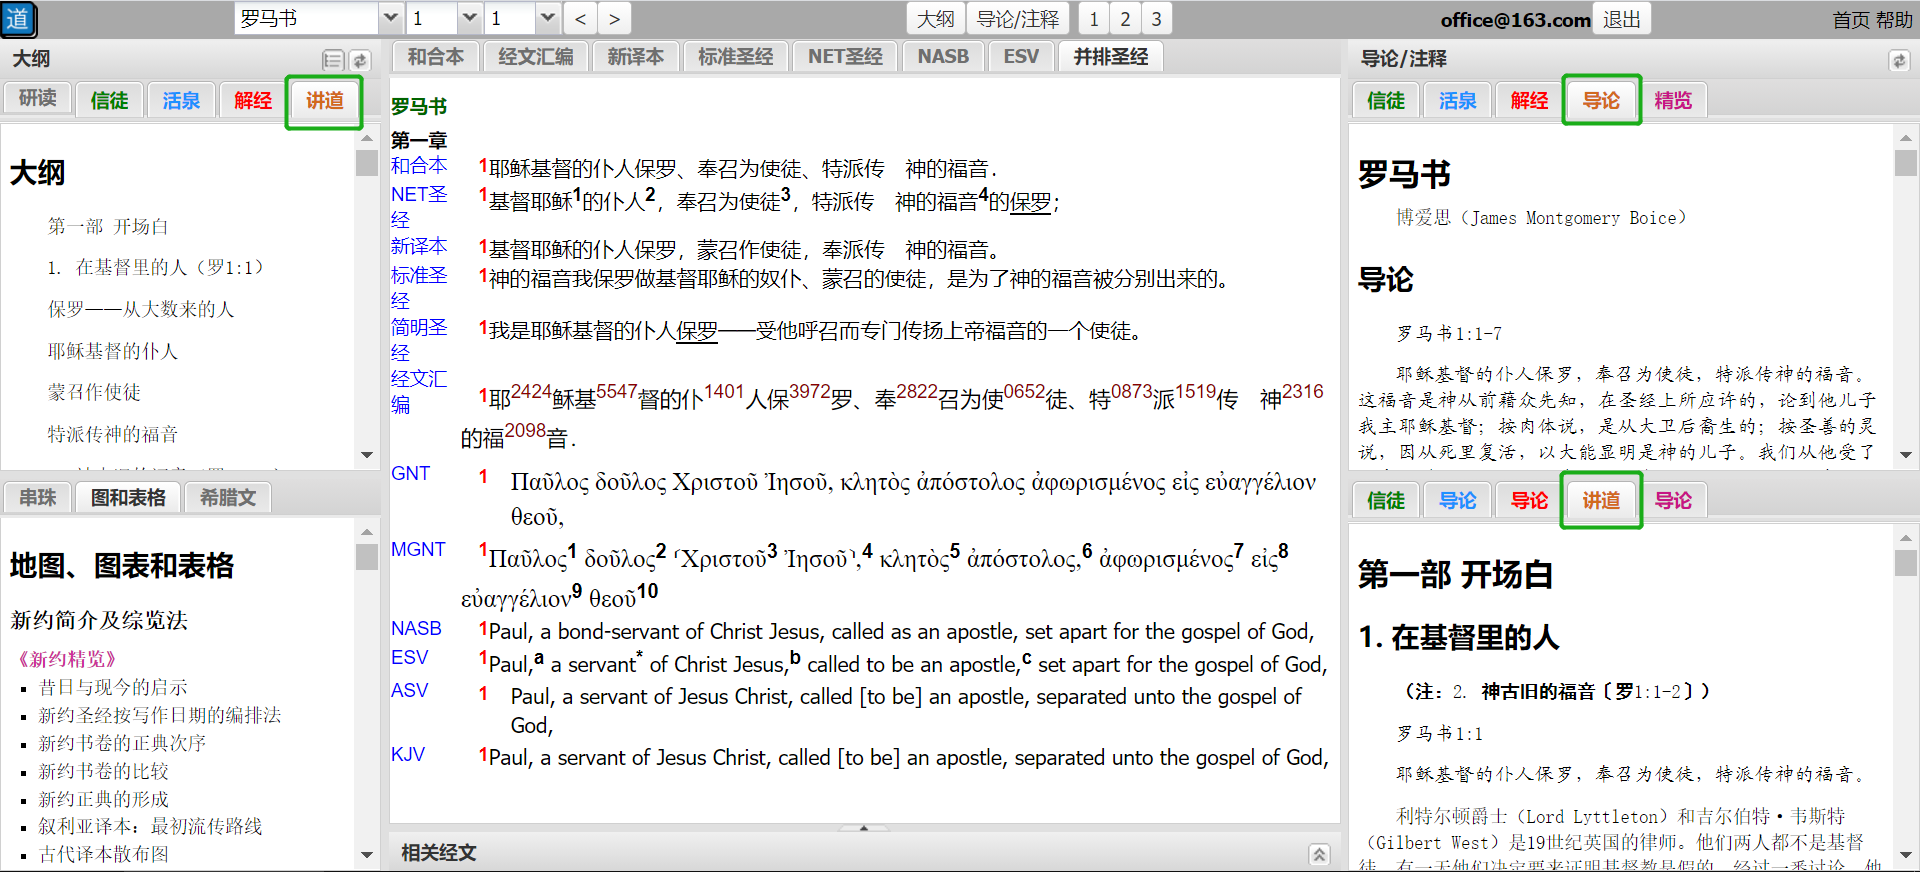Click the 大纲 panel vertical scrollbar thumb

(x=366, y=163)
